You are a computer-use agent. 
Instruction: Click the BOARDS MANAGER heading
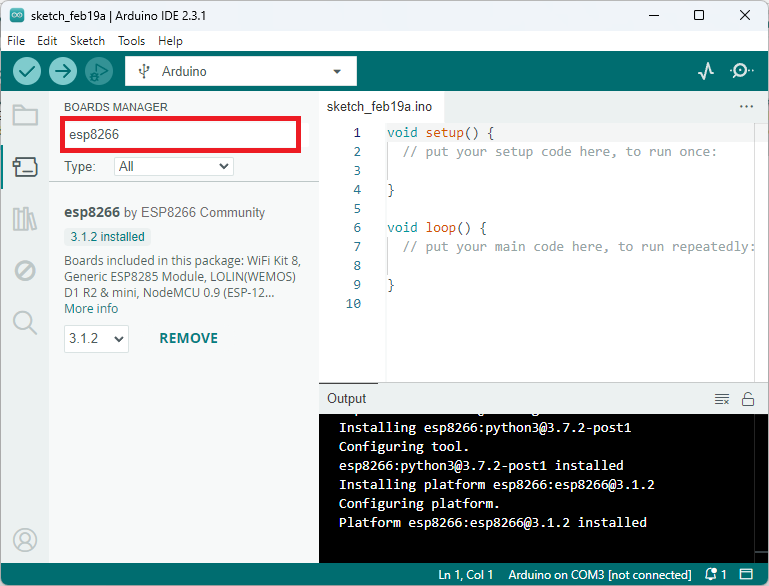tap(116, 107)
